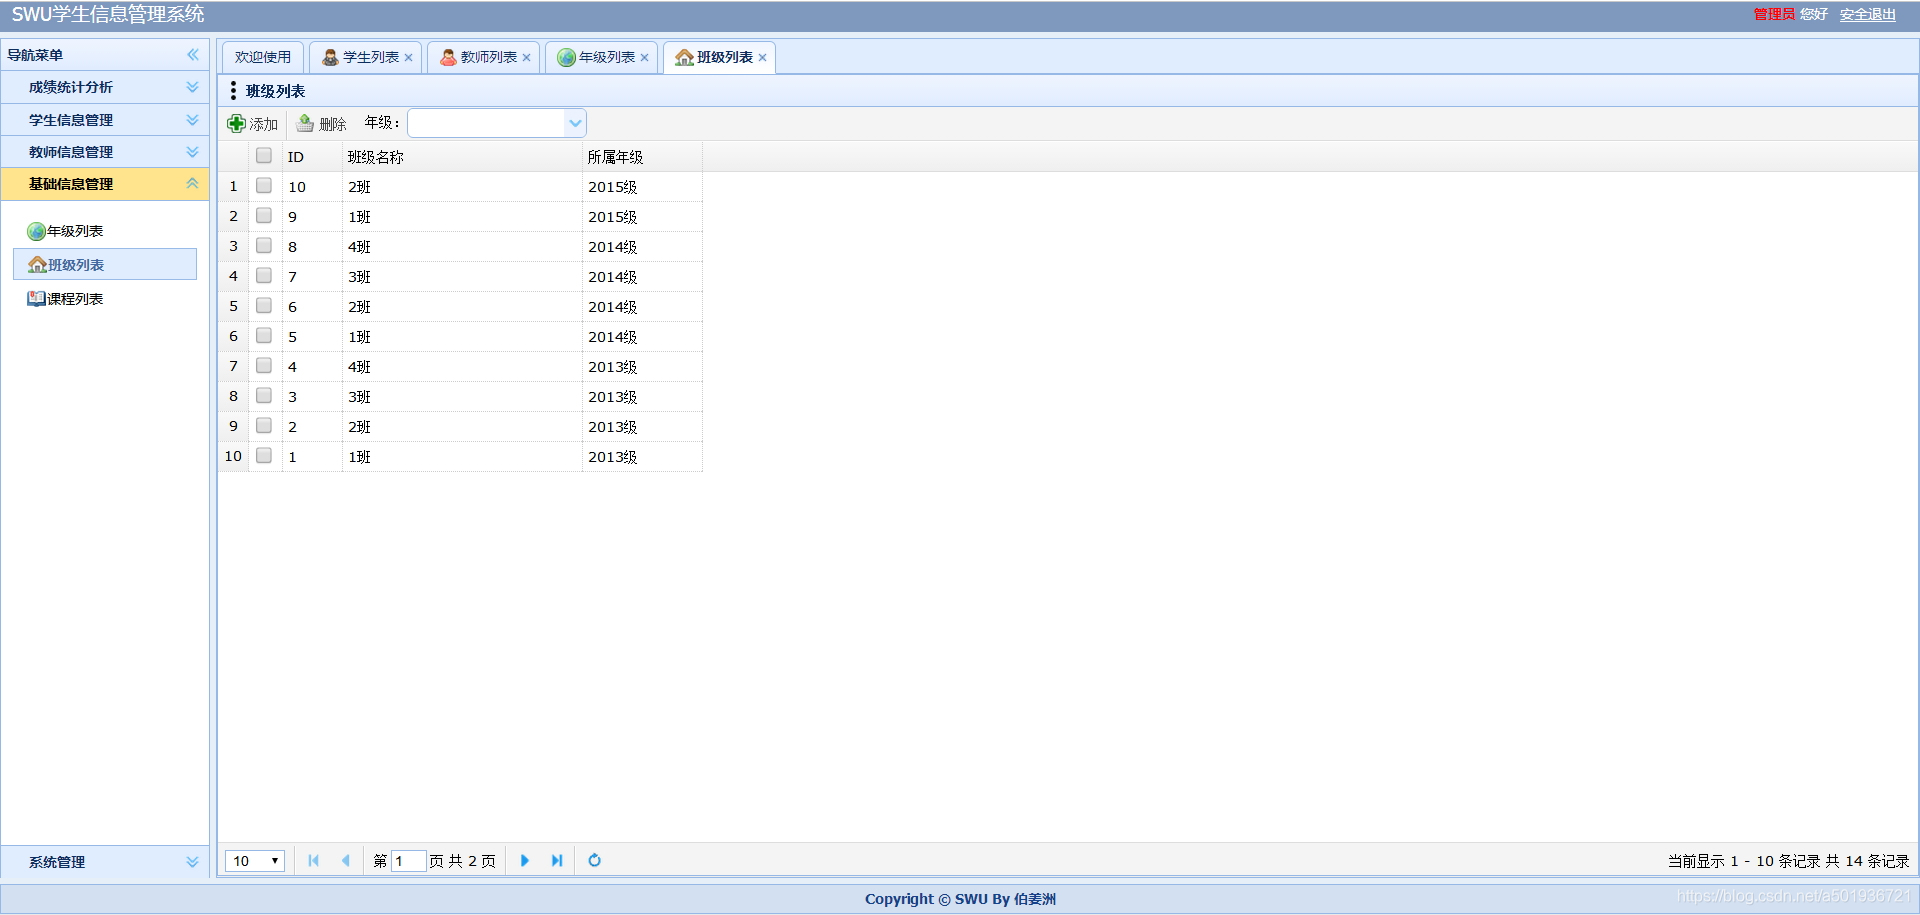Click the 安全退出 logout link

tap(1868, 14)
